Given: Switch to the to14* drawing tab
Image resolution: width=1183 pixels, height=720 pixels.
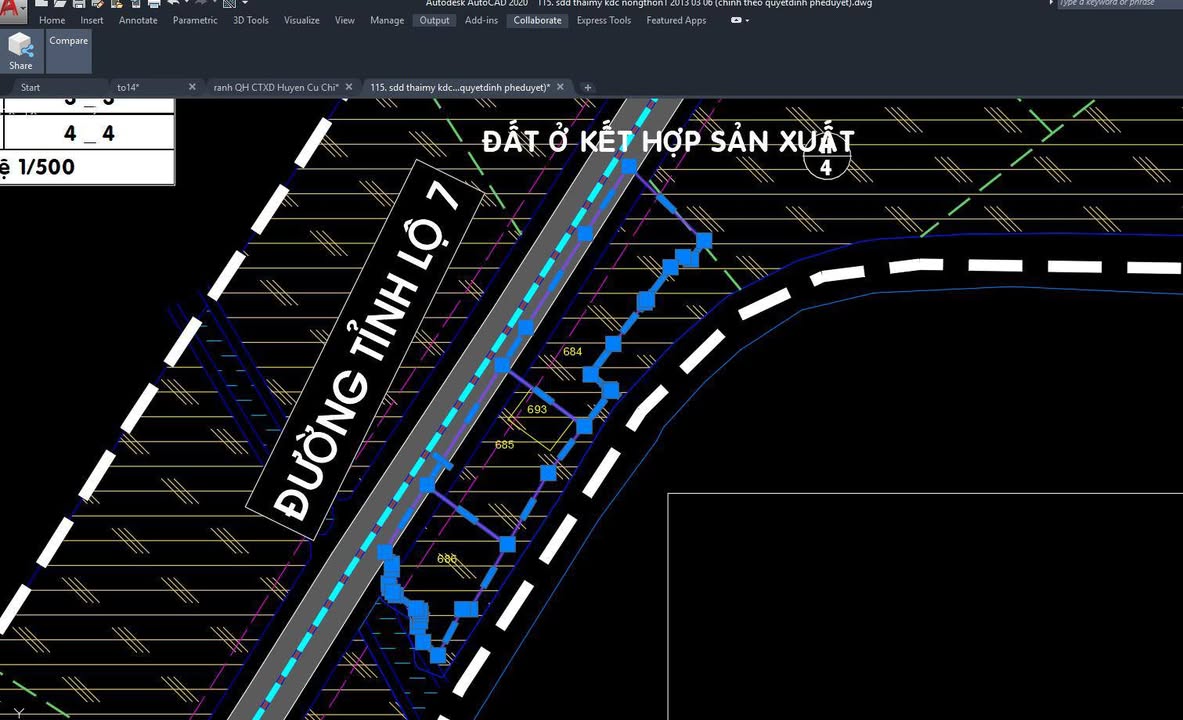Looking at the screenshot, I should point(128,87).
